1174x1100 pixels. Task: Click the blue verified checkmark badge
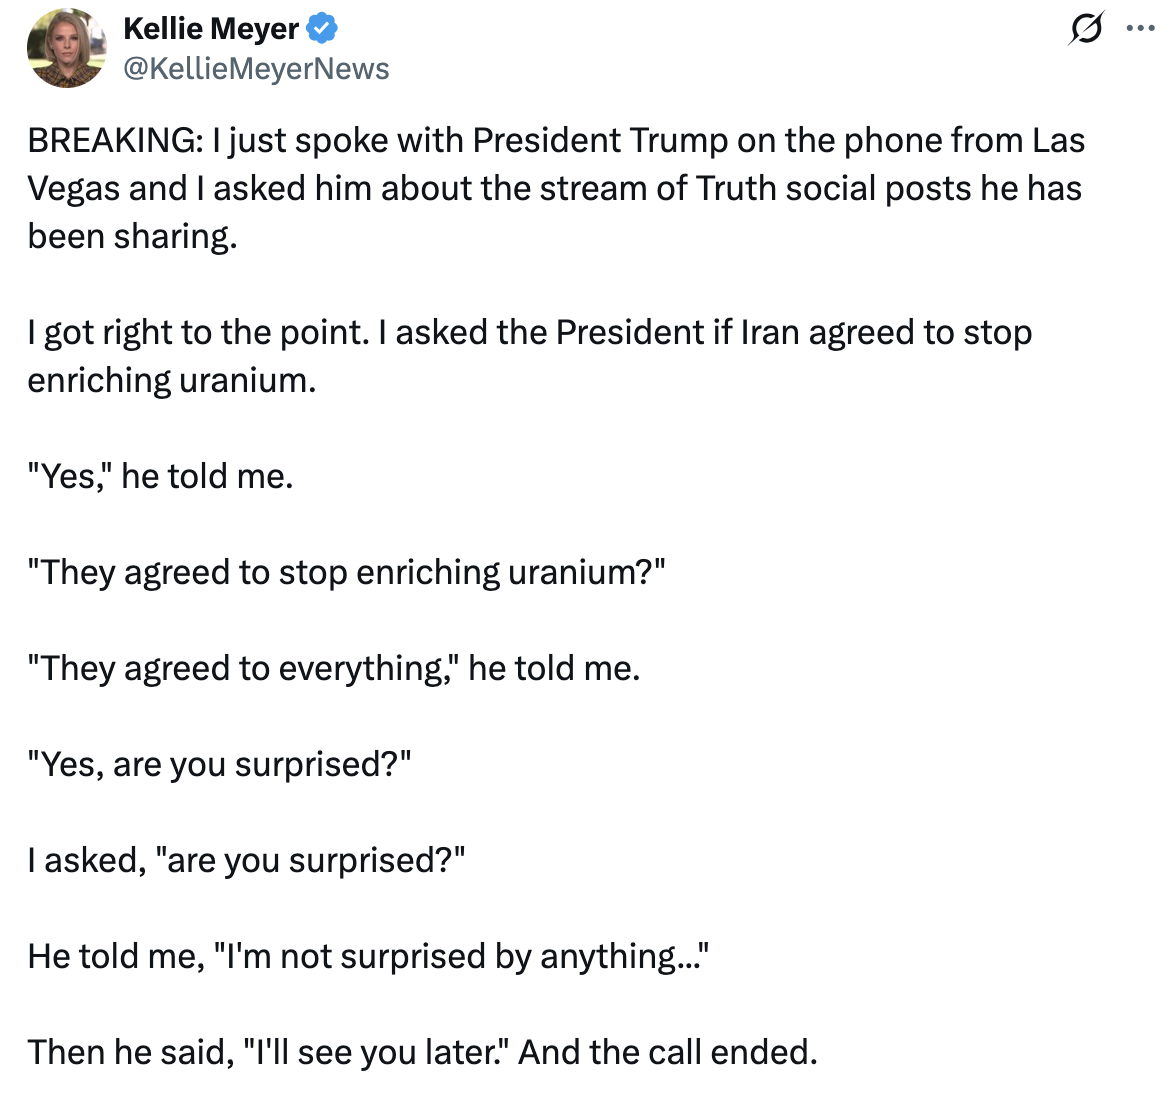coord(322,29)
